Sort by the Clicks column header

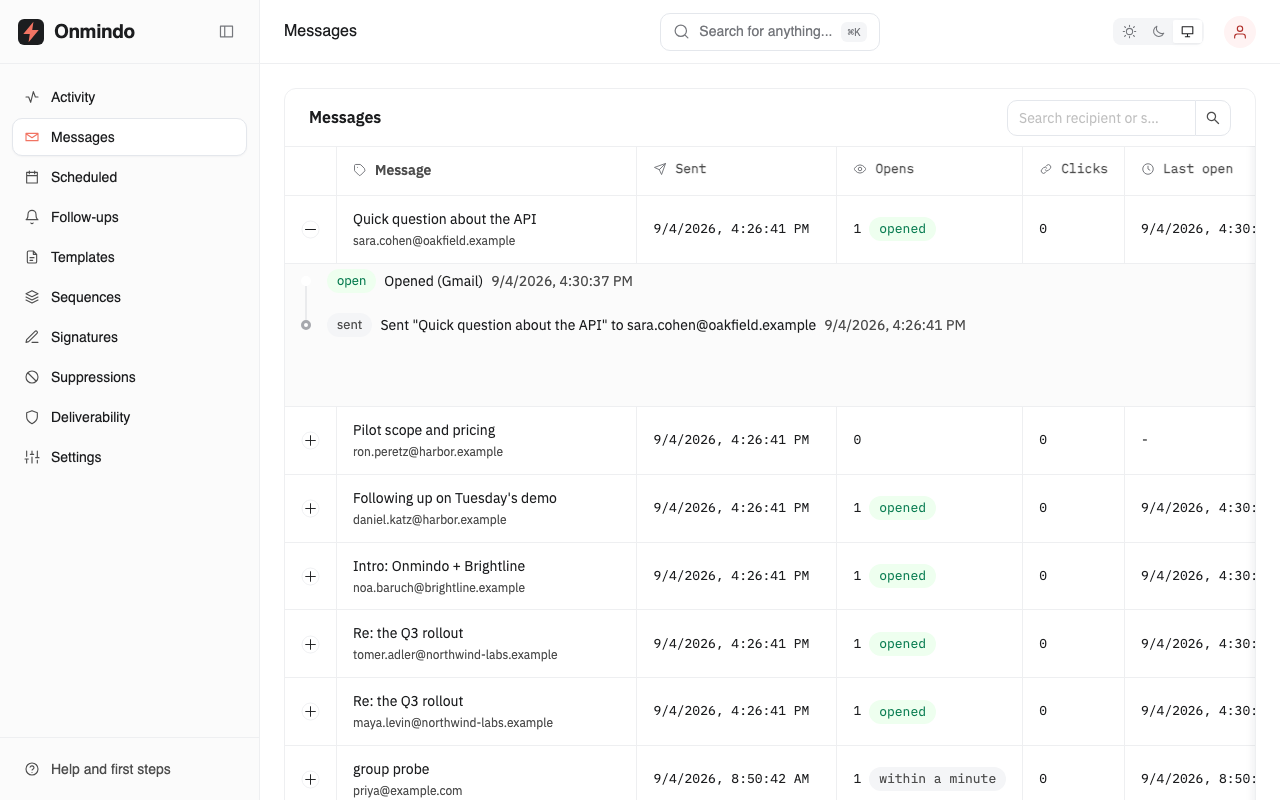point(1073,169)
